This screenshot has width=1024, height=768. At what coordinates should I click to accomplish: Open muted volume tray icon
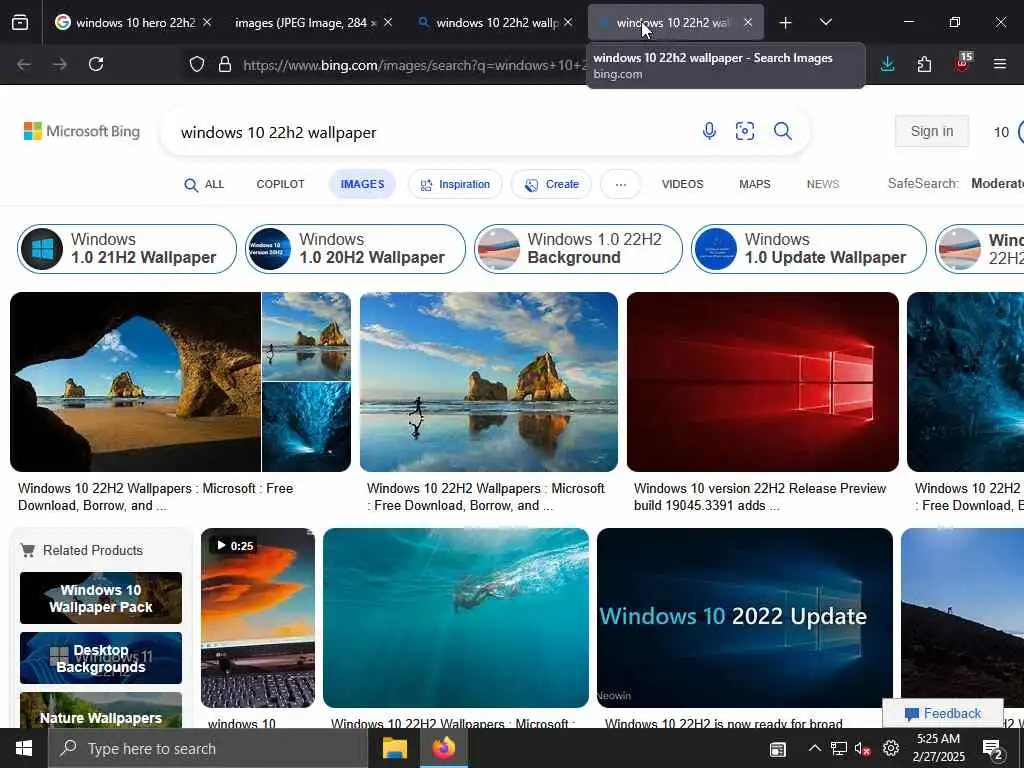[x=863, y=749]
